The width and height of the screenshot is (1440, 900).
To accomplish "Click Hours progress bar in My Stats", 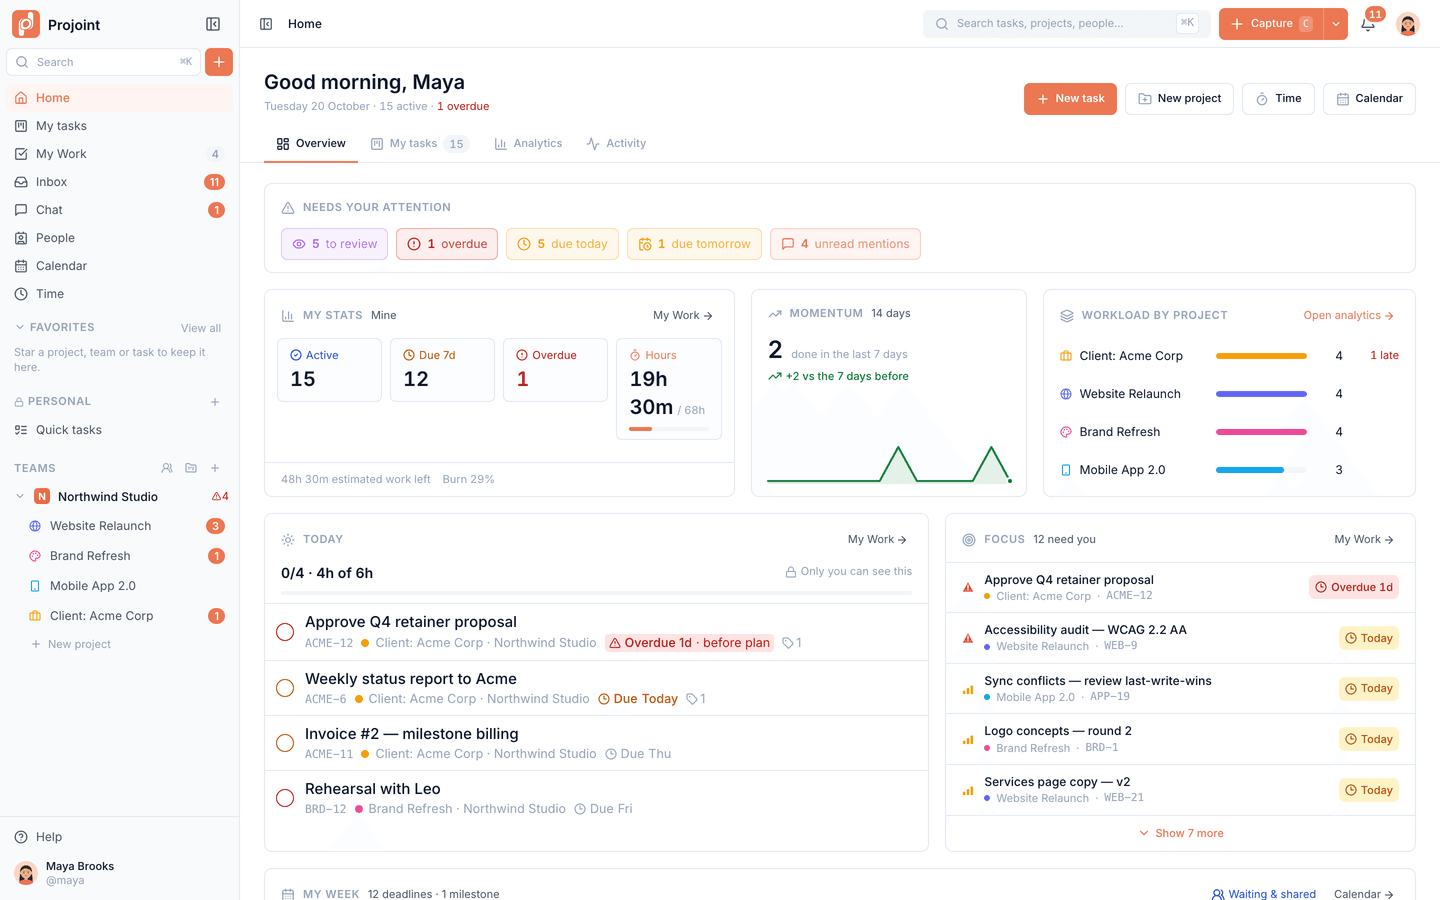I will 669,429.
